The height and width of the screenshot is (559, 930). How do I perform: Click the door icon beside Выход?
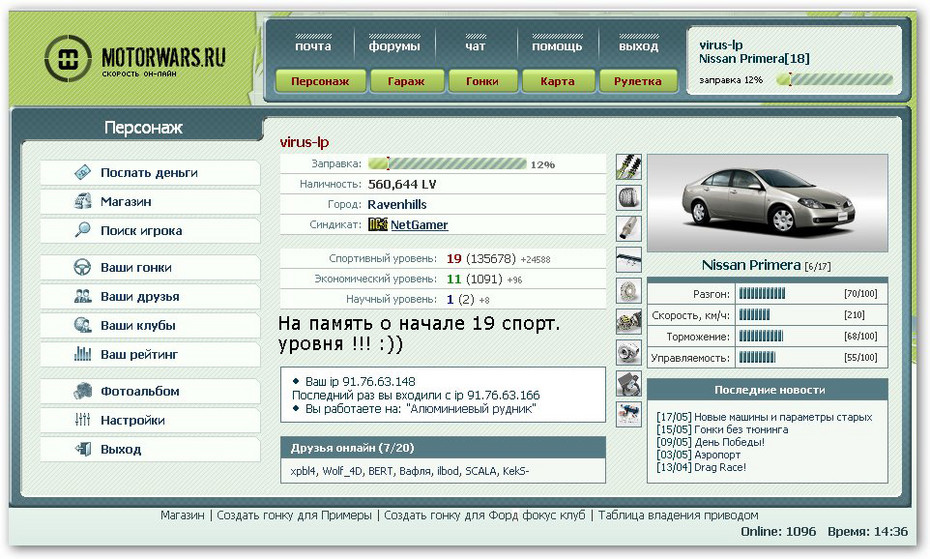82,449
